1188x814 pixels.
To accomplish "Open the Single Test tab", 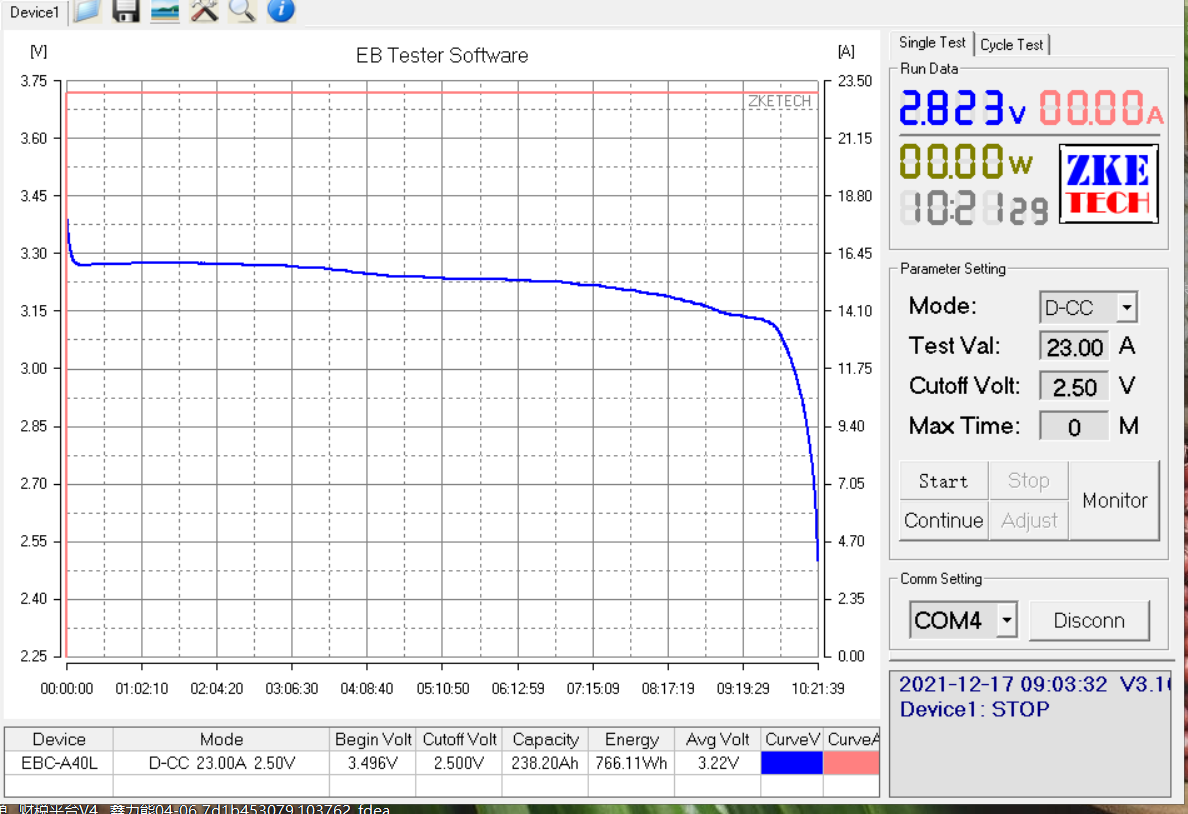I will 931,43.
